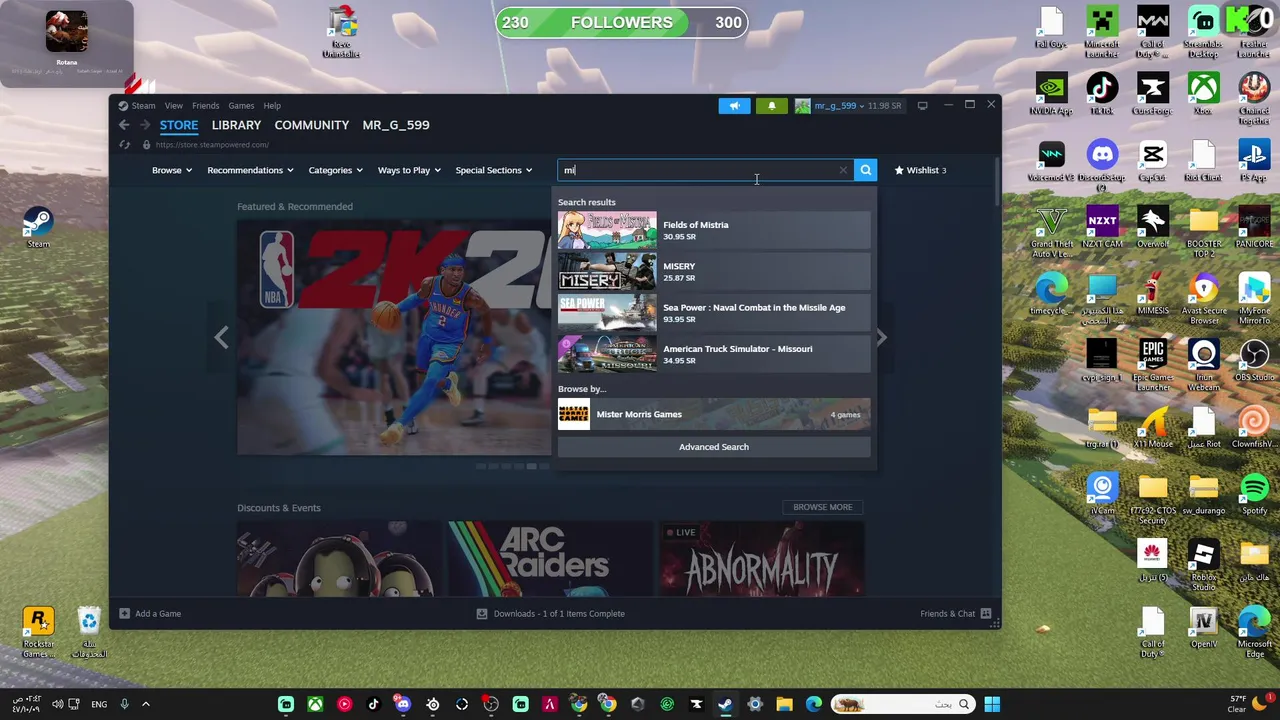Image resolution: width=1280 pixels, height=720 pixels.
Task: Open the Friends & Chat panel
Action: point(957,613)
